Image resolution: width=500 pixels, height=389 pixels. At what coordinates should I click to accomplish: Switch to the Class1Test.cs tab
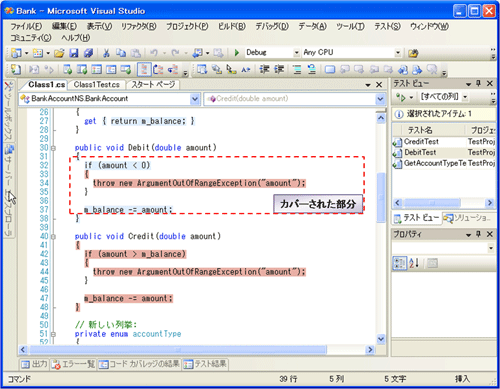[97, 85]
